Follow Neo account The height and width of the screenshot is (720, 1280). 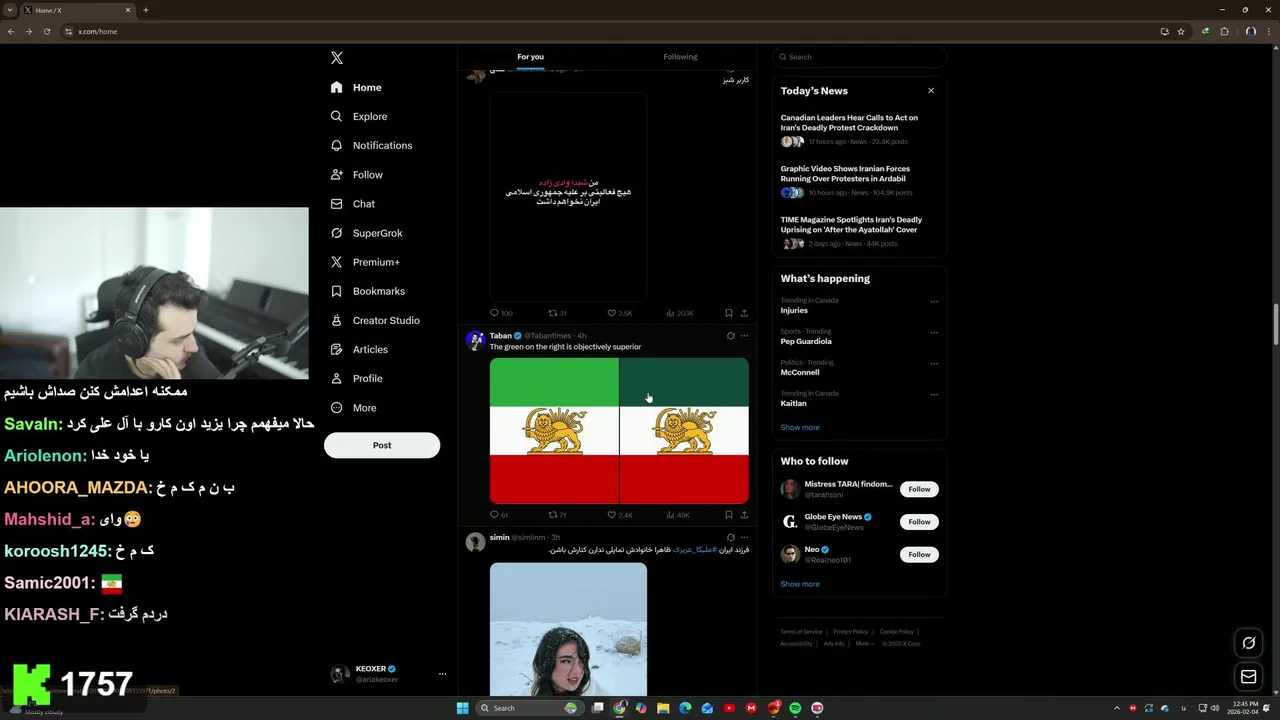919,554
